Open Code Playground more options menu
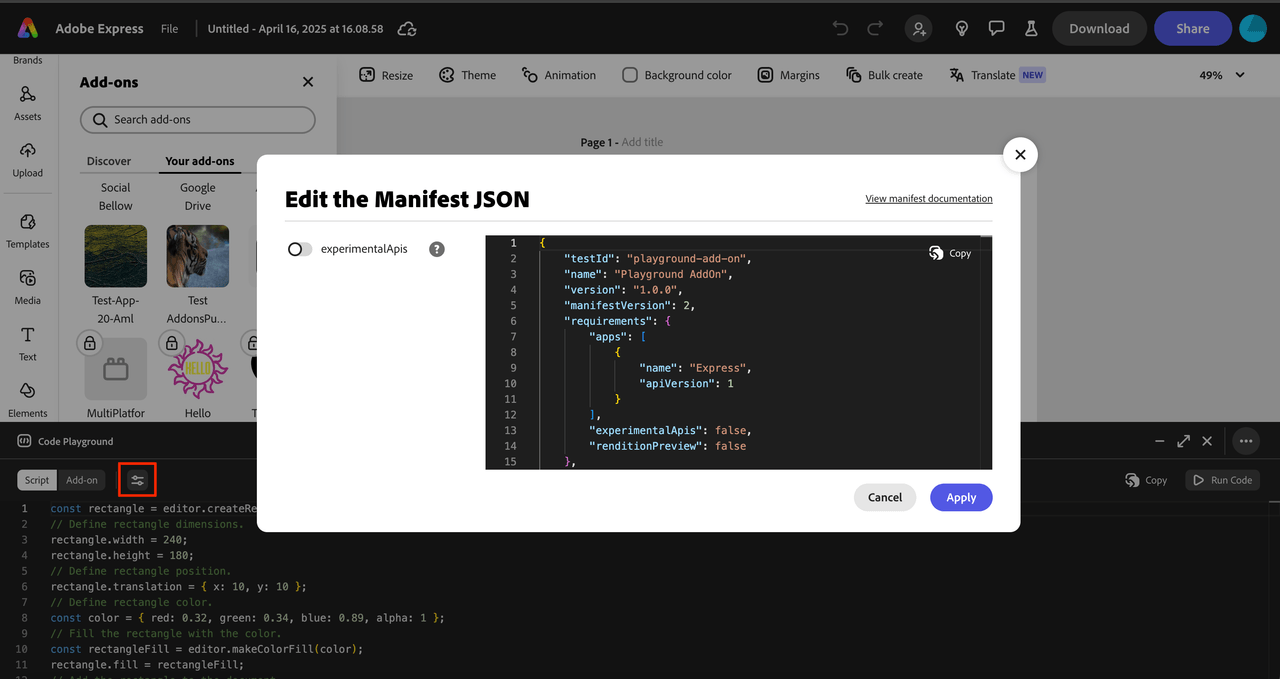 pyautogui.click(x=1245, y=441)
